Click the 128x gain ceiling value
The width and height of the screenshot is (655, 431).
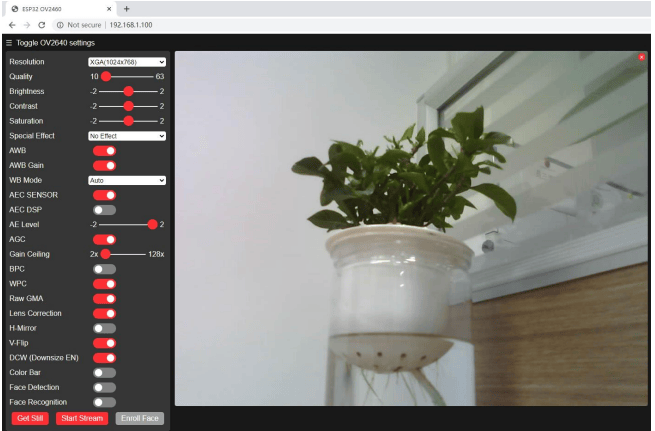click(156, 254)
